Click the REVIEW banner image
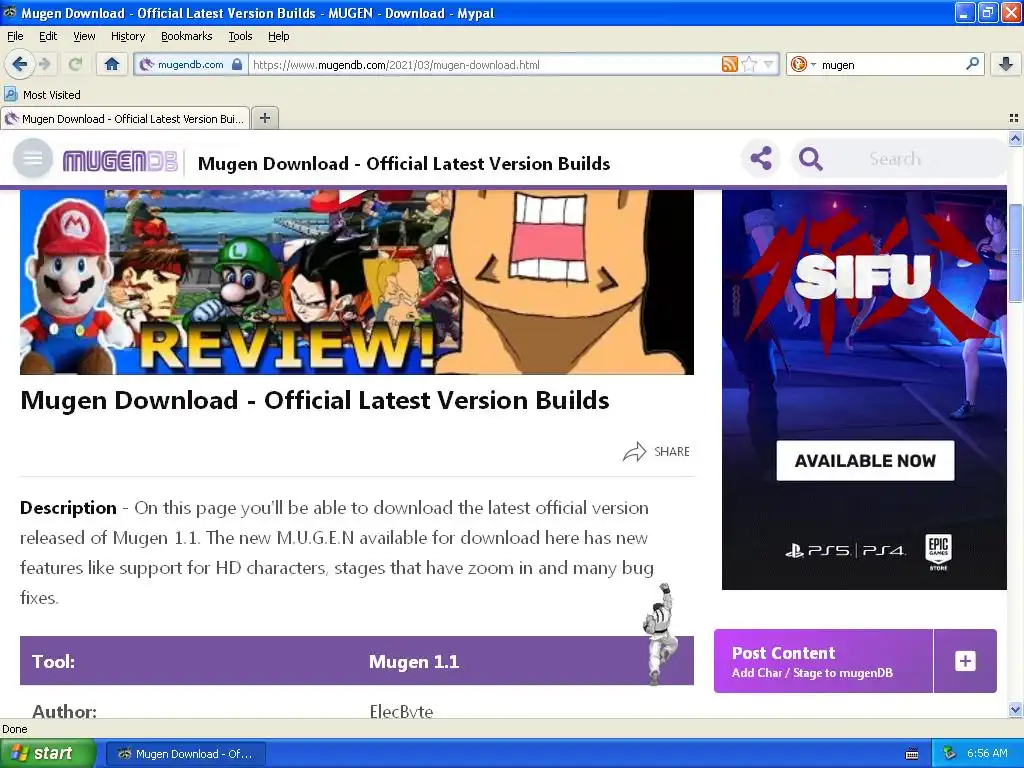The height and width of the screenshot is (768, 1024). click(x=357, y=282)
